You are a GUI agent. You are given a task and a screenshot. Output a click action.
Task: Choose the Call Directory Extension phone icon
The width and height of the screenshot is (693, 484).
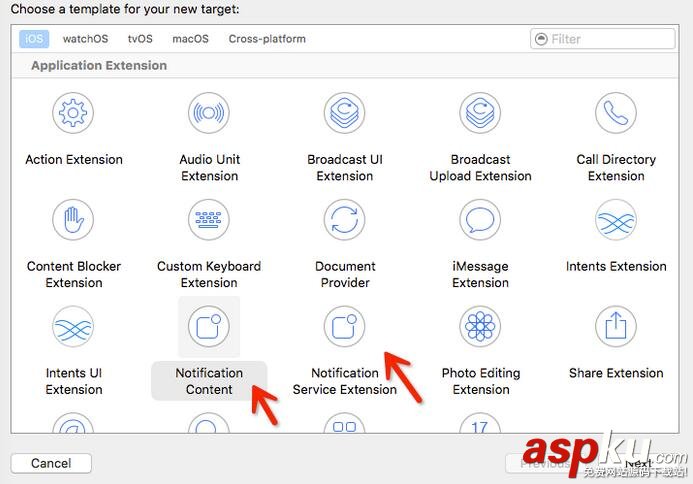(x=616, y=113)
